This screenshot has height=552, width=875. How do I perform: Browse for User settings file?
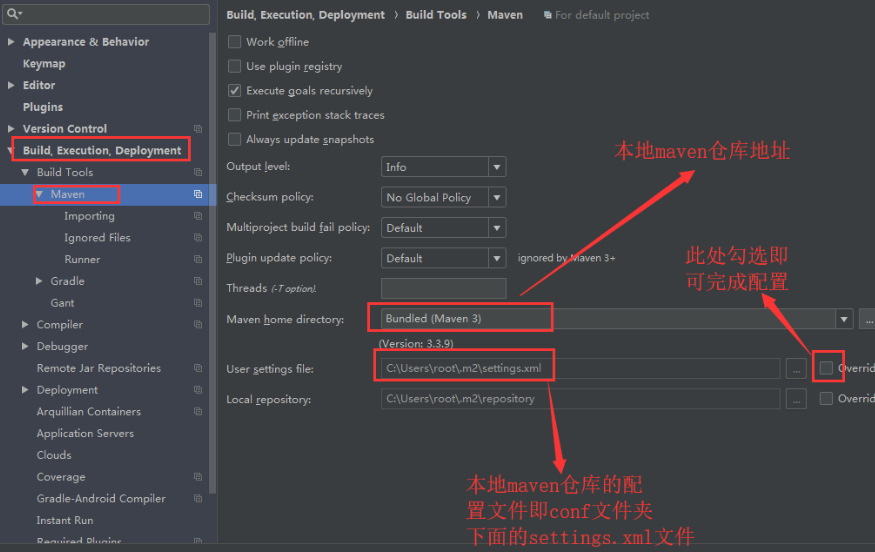pos(796,369)
